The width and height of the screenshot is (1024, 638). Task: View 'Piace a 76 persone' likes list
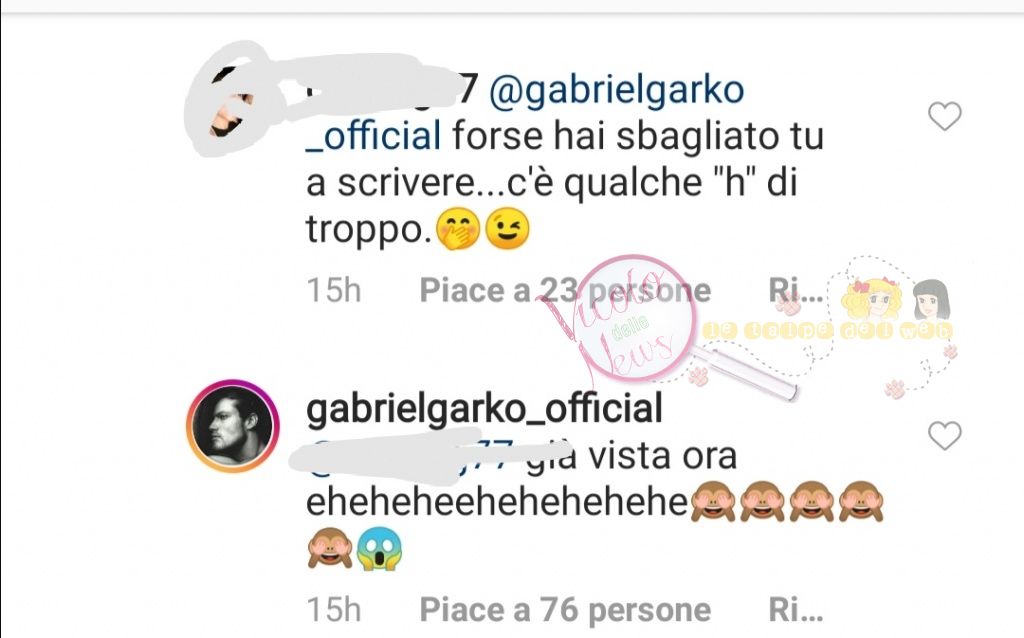tap(565, 610)
